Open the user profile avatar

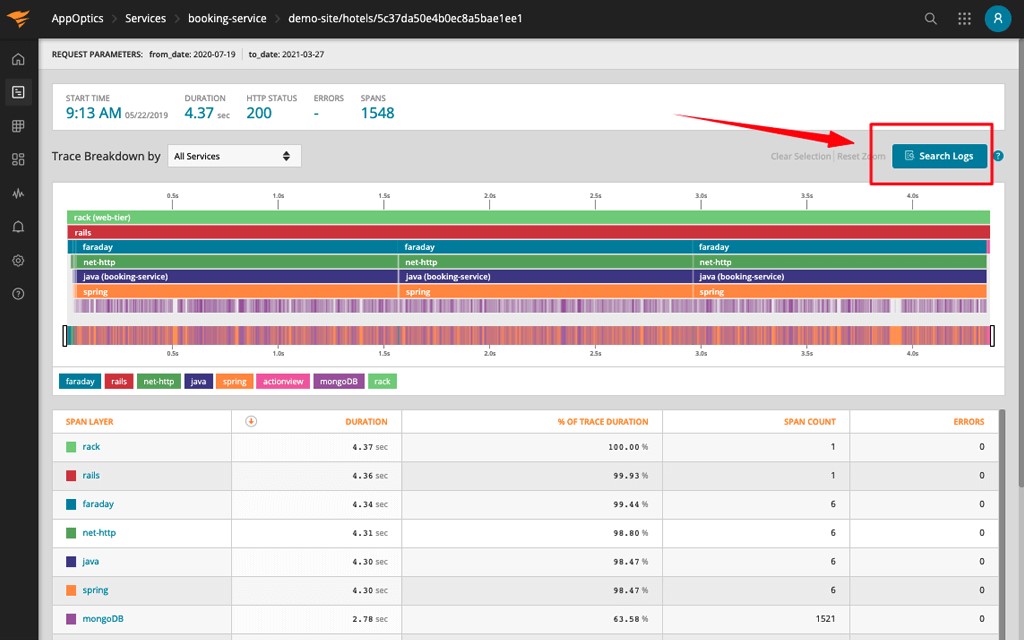coord(998,18)
